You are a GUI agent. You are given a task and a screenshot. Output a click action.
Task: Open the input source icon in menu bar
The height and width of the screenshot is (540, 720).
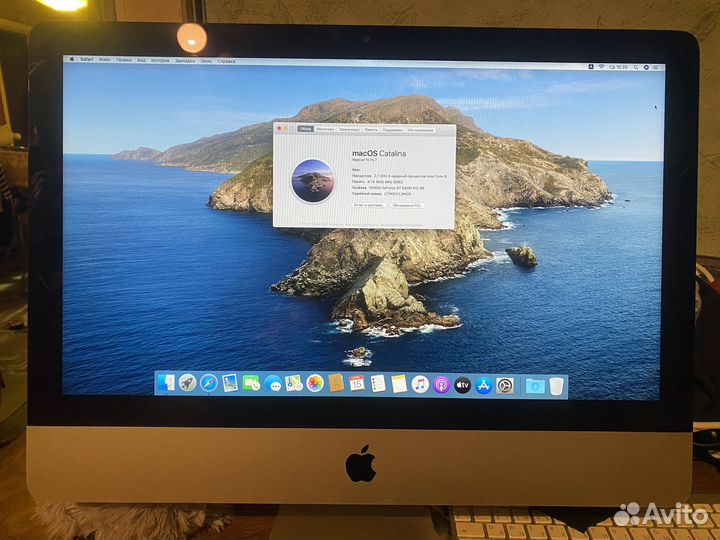pyautogui.click(x=591, y=67)
